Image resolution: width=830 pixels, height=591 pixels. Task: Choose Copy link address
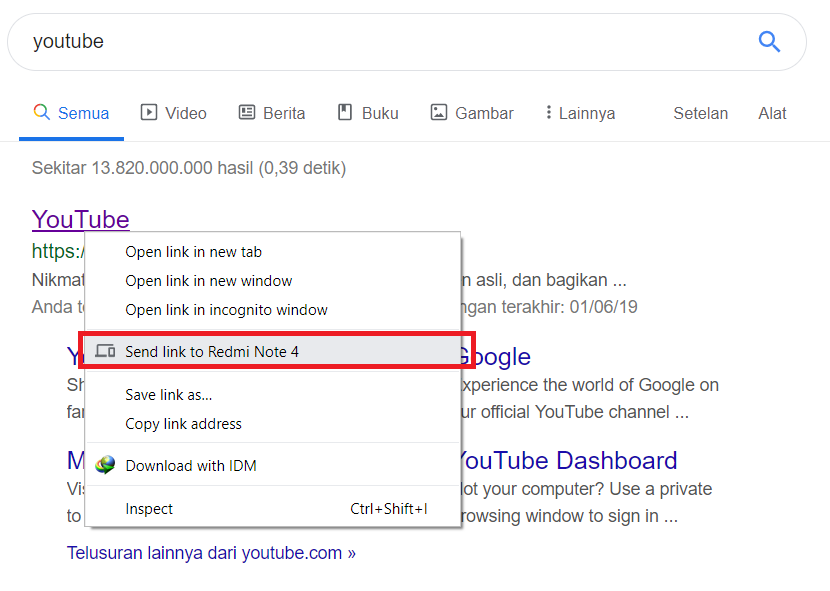[x=183, y=424]
